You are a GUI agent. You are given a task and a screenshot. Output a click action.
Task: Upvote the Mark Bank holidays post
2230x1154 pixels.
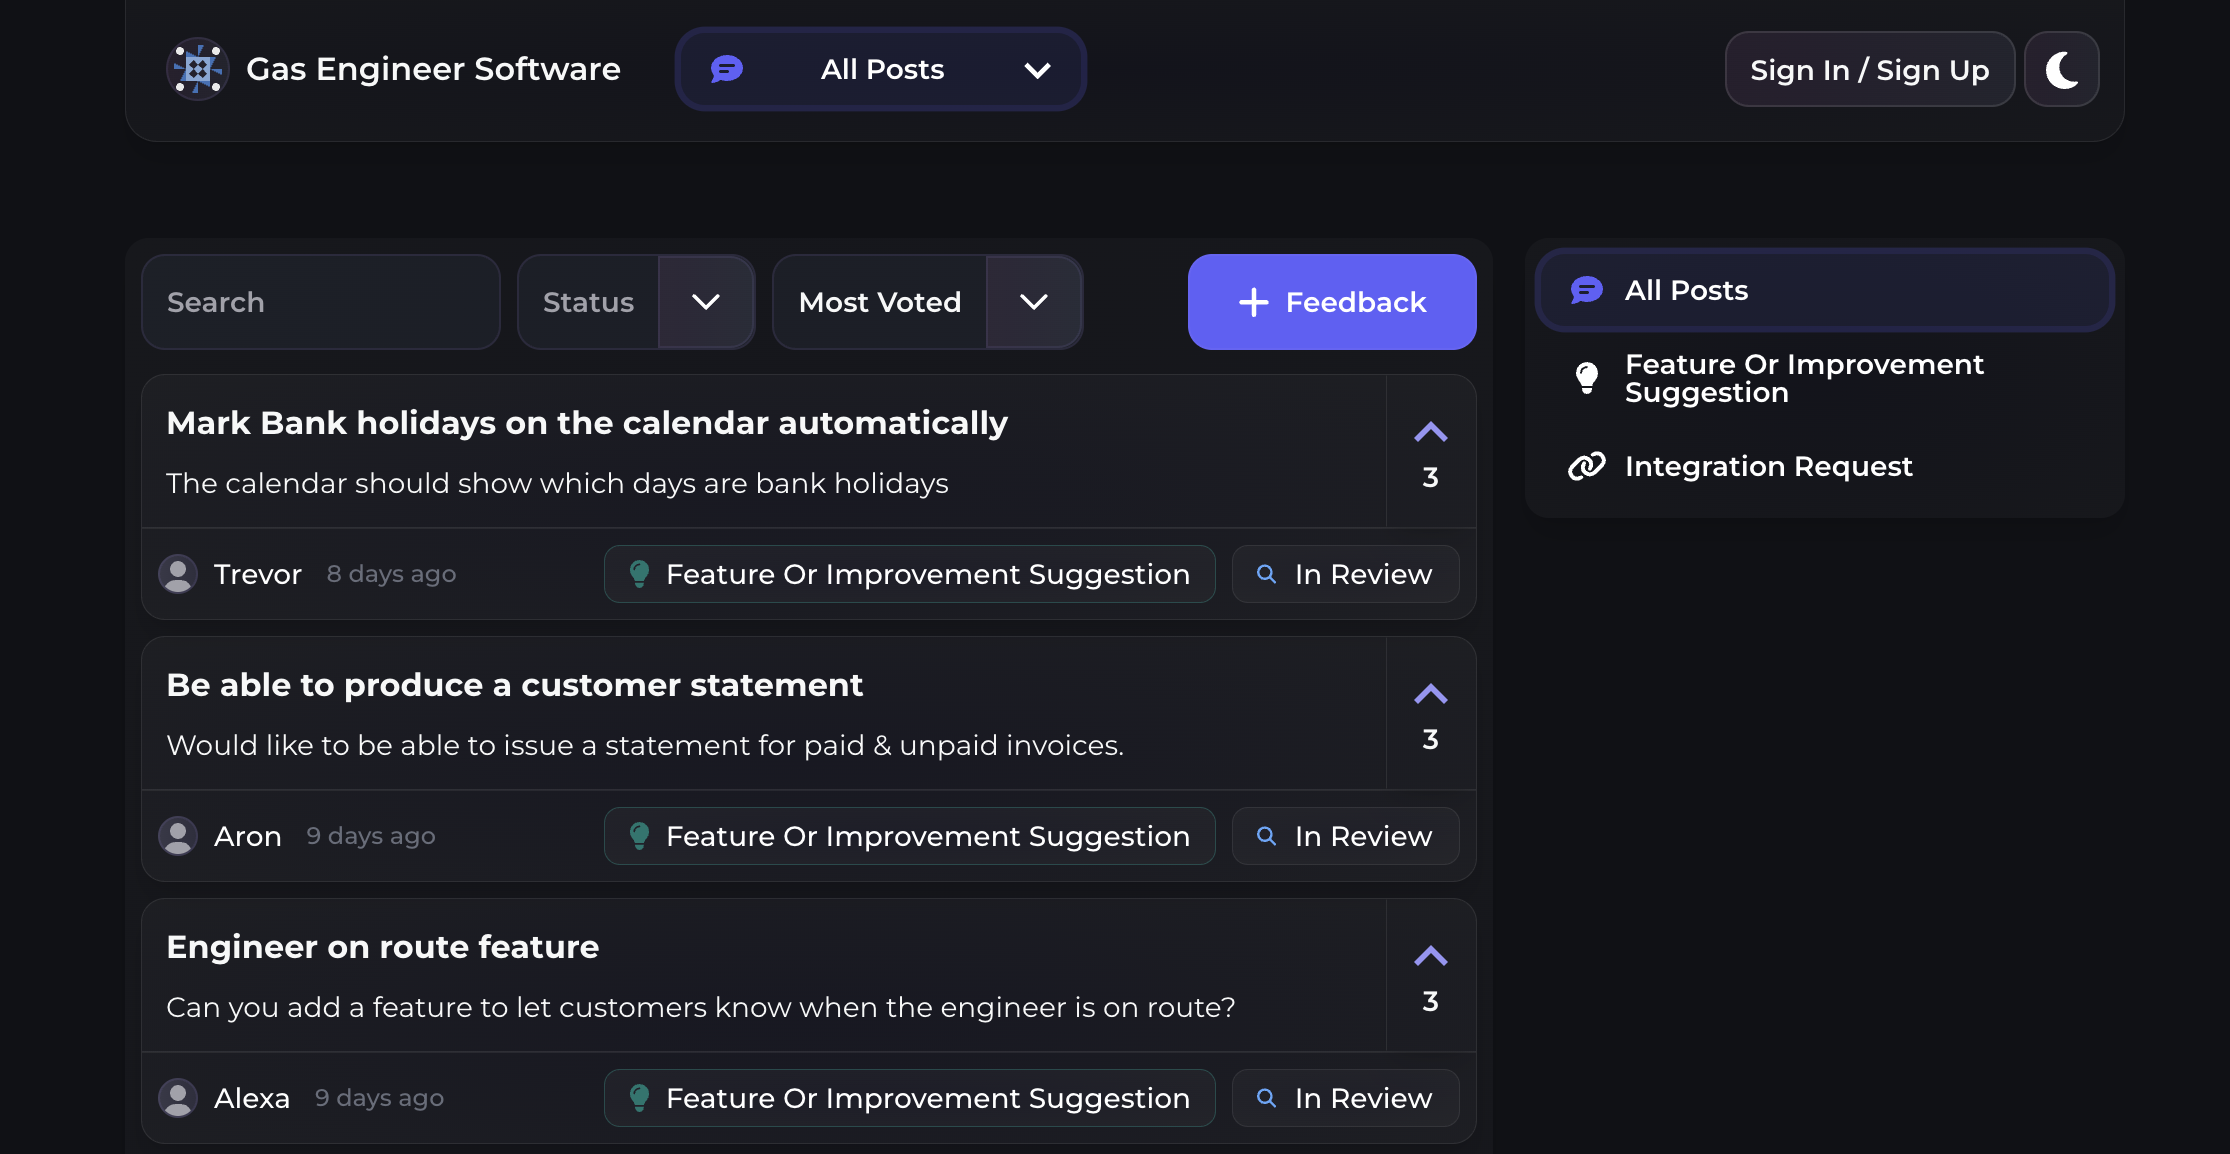click(1430, 433)
